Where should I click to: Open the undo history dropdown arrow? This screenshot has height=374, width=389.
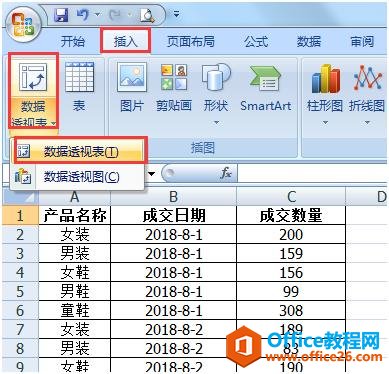click(x=97, y=15)
